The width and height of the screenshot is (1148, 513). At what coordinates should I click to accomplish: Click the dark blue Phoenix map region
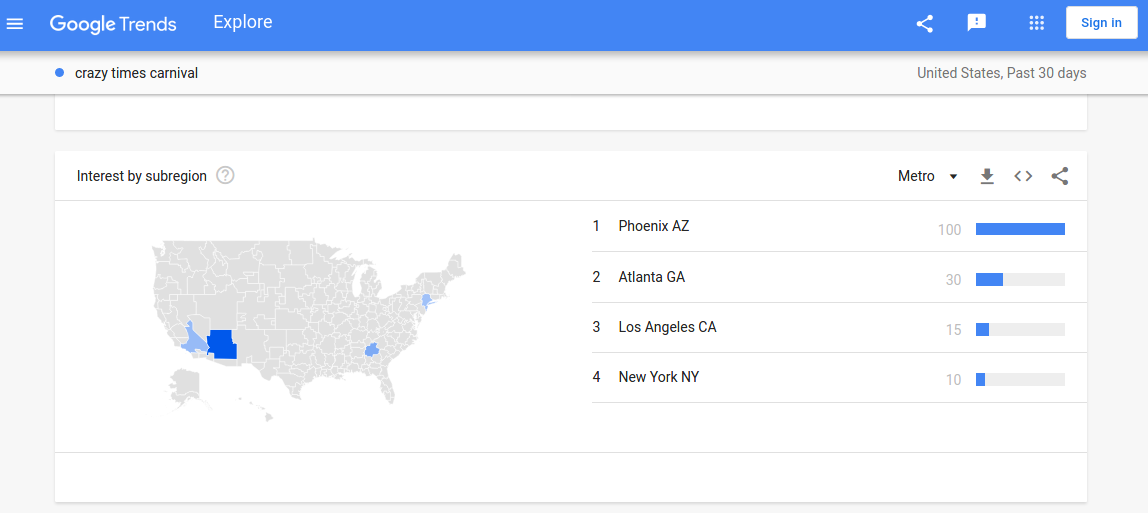[x=223, y=345]
